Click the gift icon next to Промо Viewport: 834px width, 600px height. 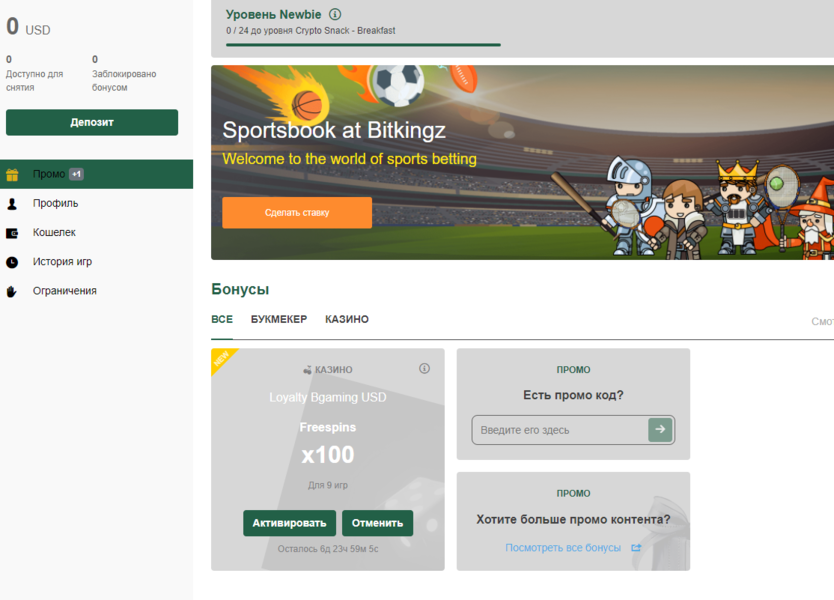[12, 175]
